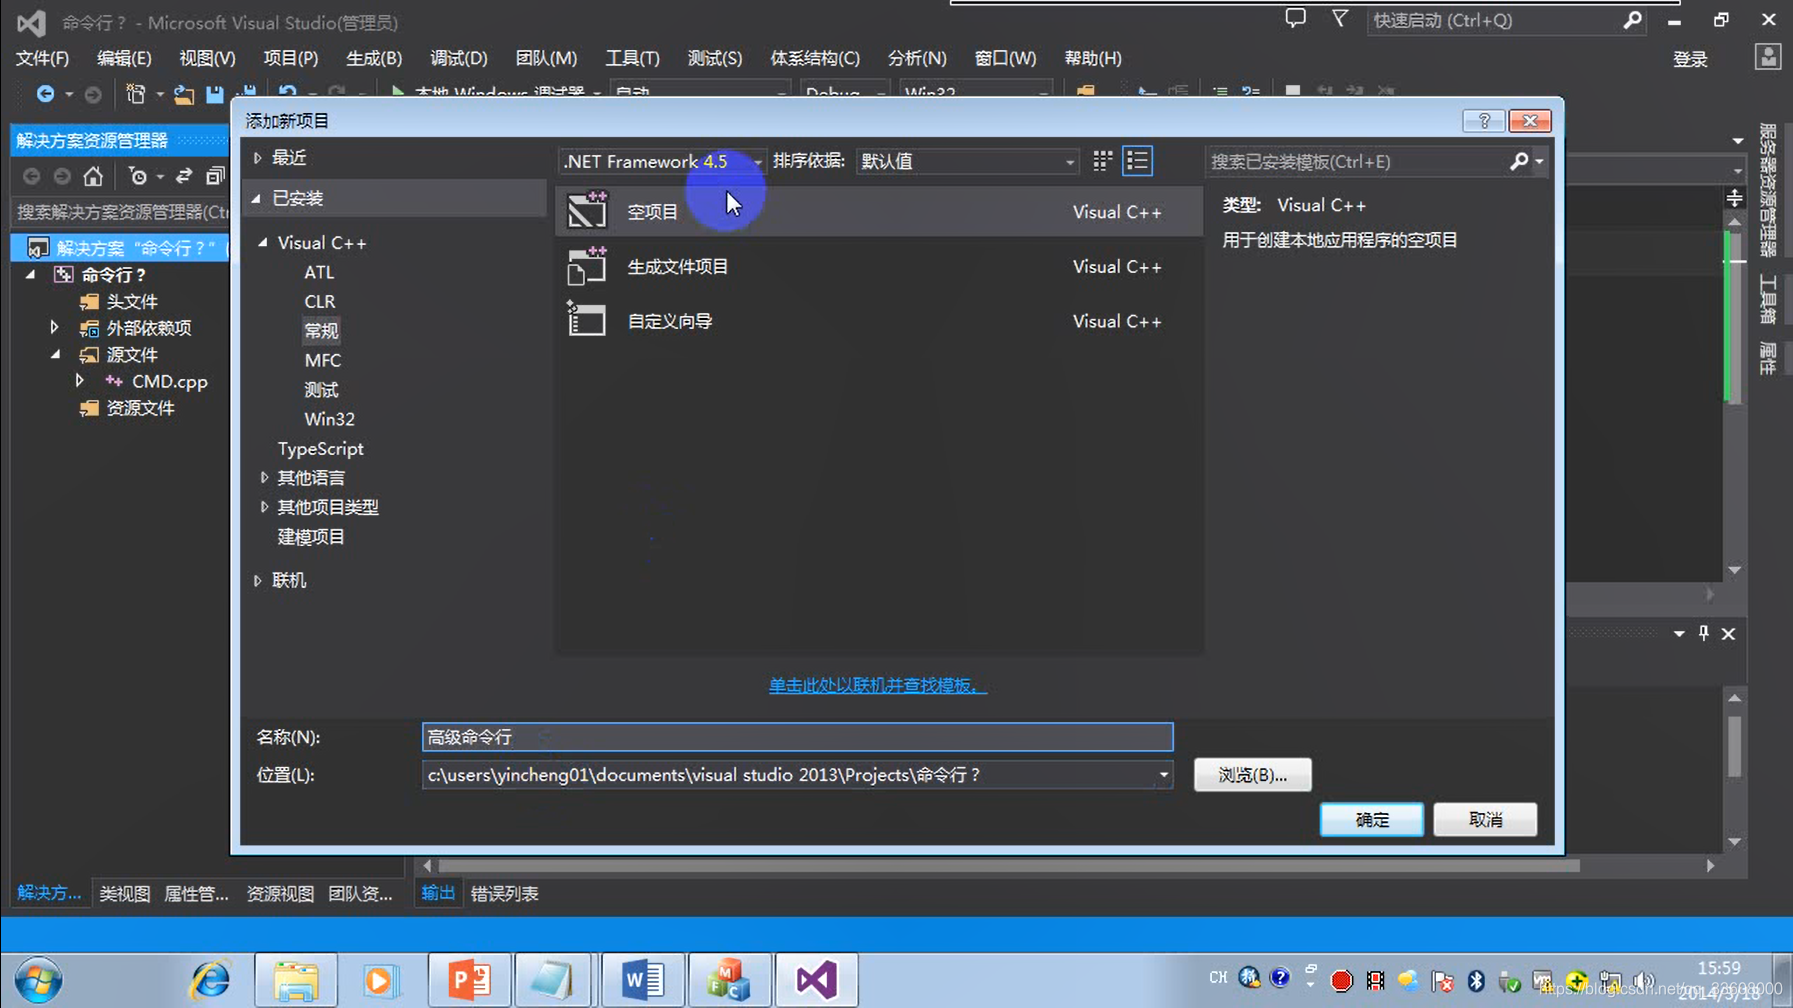Image resolution: width=1793 pixels, height=1008 pixels.
Task: Click the Open File toolbar icon
Action: tap(183, 94)
